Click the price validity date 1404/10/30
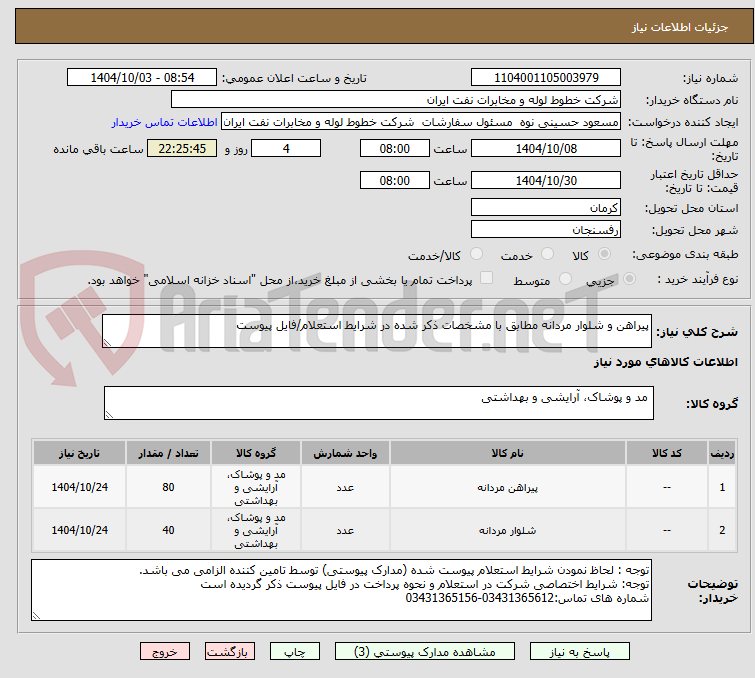The height and width of the screenshot is (678, 755). (x=546, y=181)
